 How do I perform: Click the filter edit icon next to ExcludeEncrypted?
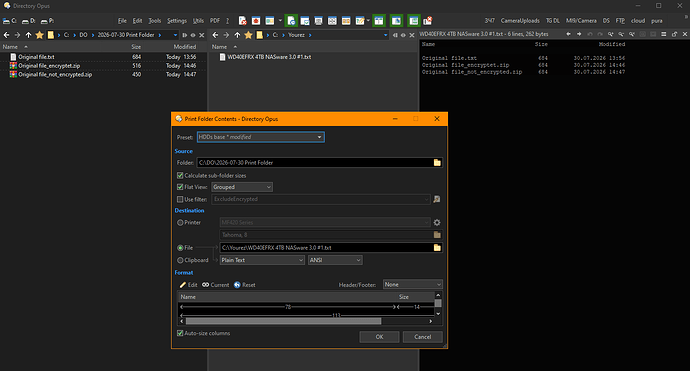437,199
